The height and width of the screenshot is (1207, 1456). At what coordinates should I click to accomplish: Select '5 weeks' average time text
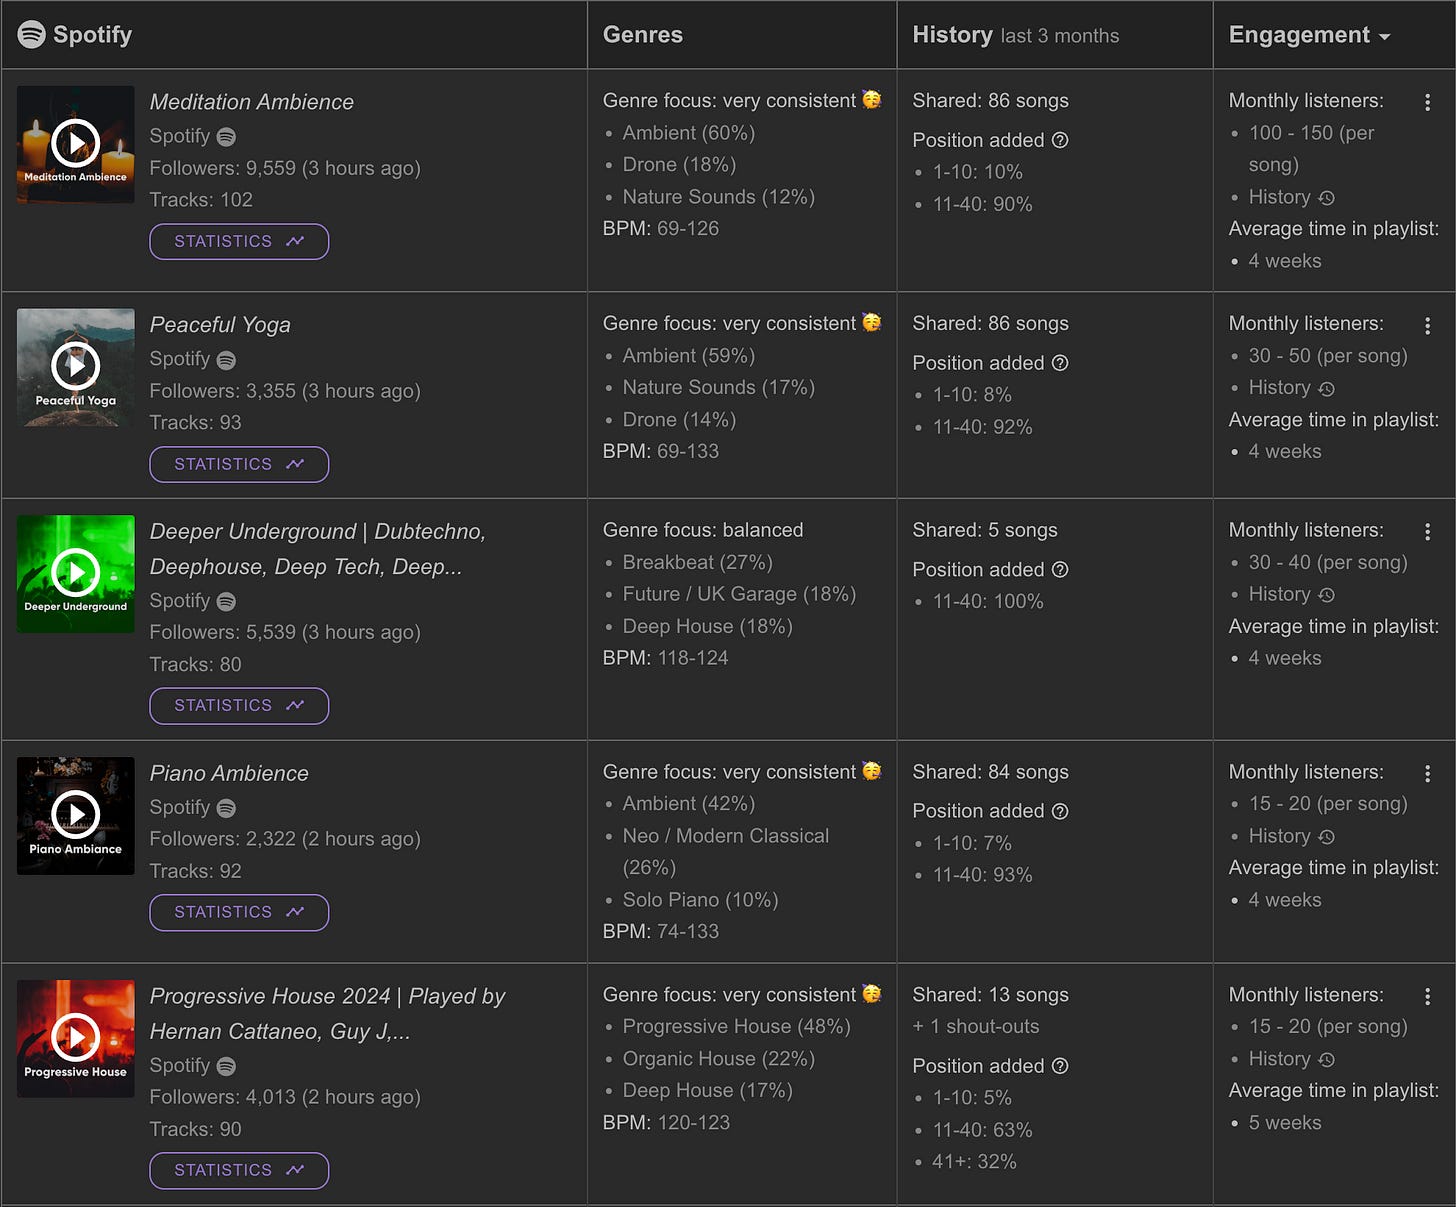(x=1285, y=1123)
